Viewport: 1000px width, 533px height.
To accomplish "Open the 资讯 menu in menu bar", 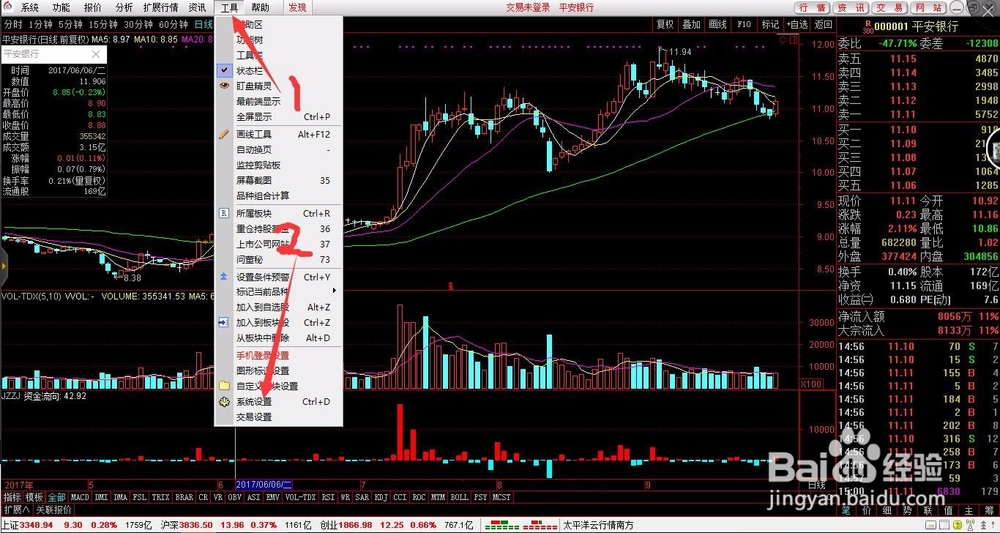I will pyautogui.click(x=198, y=8).
